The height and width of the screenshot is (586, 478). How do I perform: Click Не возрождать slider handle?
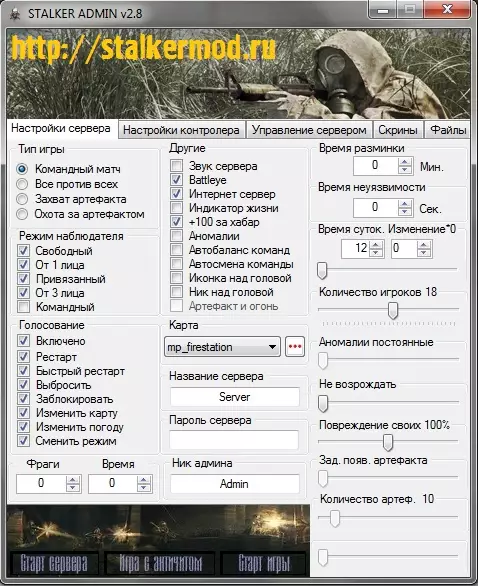click(323, 403)
